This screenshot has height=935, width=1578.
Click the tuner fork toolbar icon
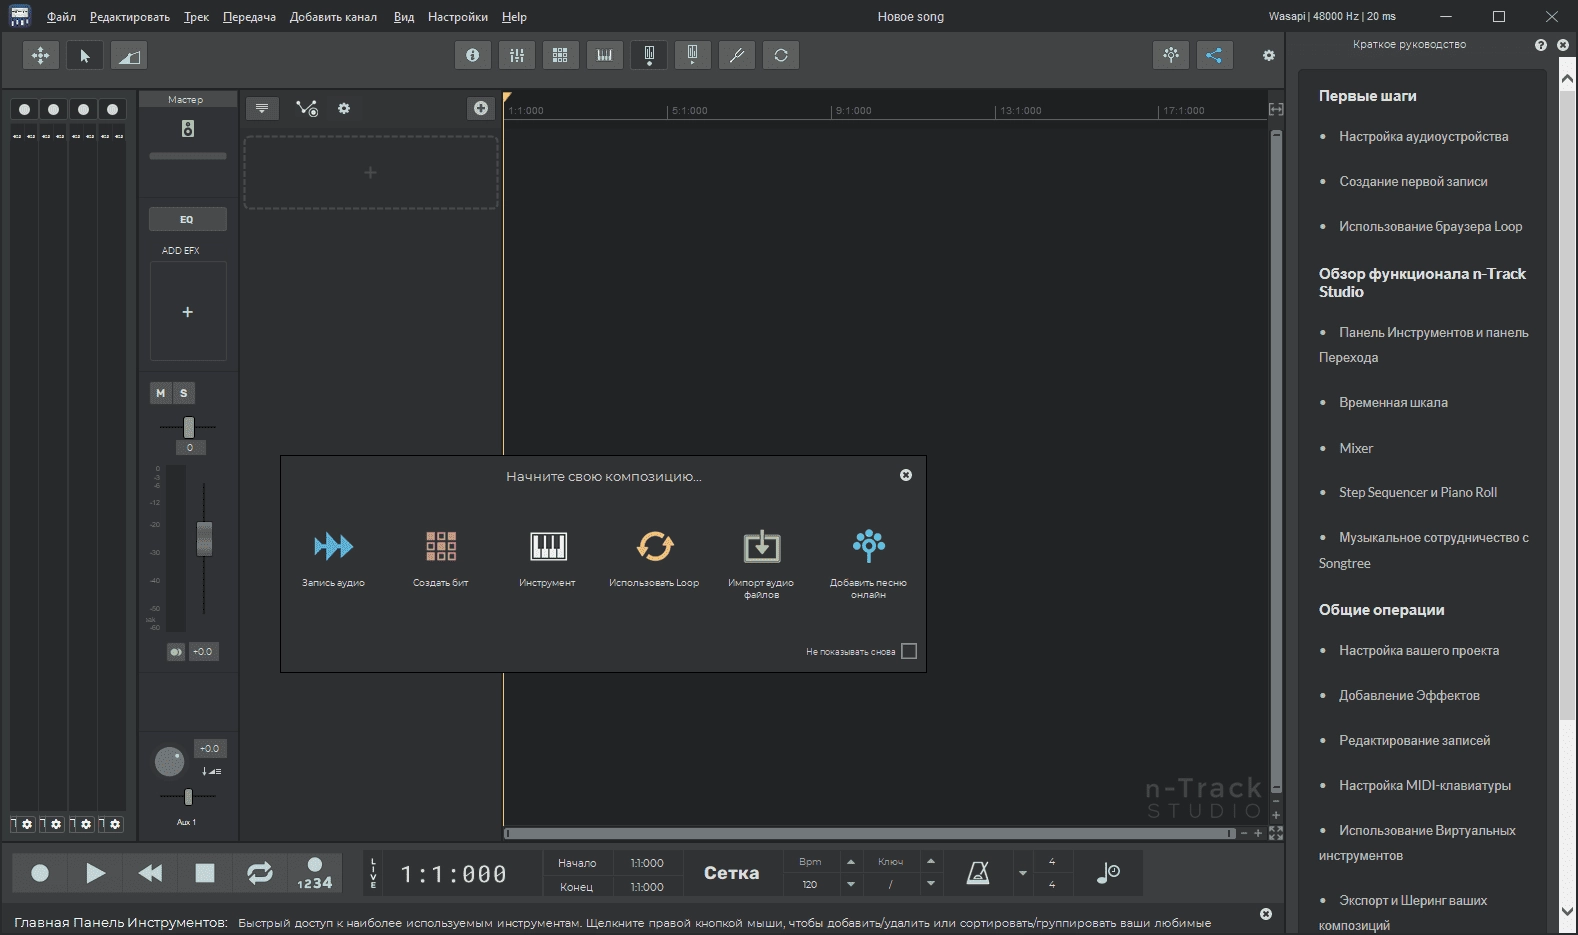[x=737, y=55]
